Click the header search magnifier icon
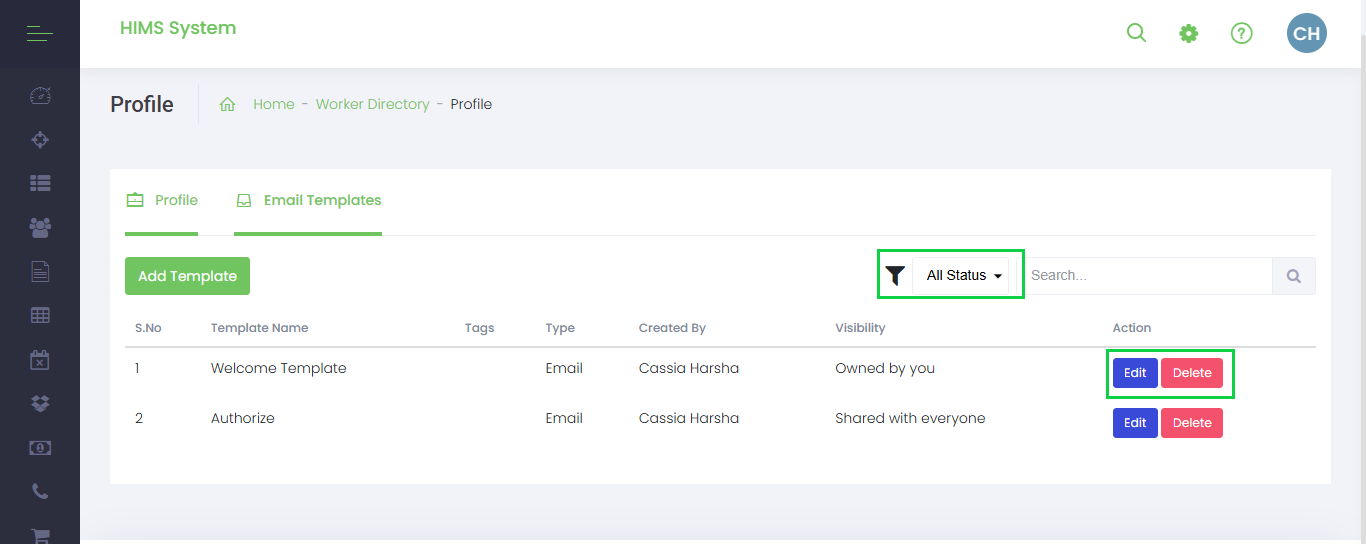This screenshot has height=544, width=1366. click(x=1136, y=33)
